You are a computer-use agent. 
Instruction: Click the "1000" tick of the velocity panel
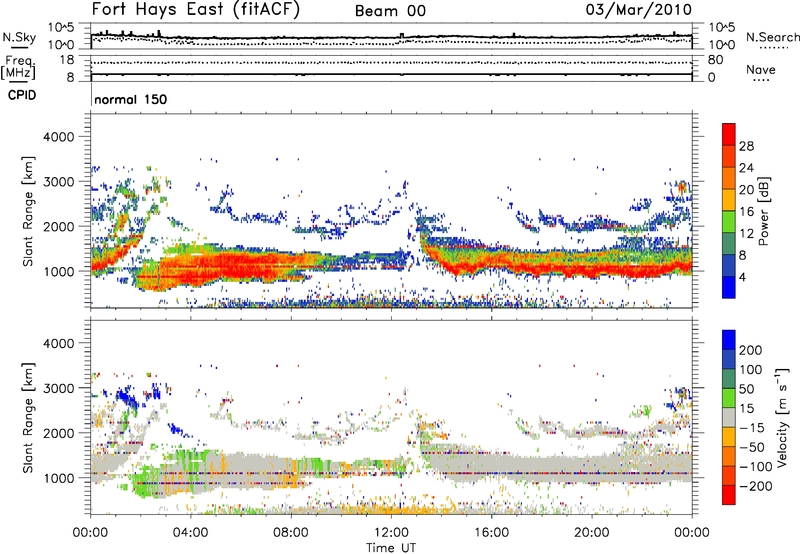[x=59, y=478]
